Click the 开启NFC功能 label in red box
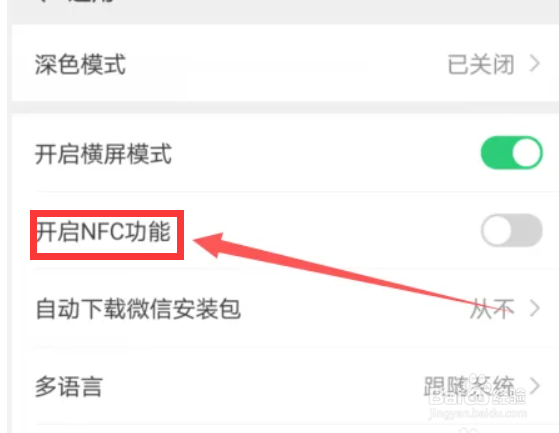Viewport: 559px width, 433px height. pyautogui.click(x=103, y=232)
